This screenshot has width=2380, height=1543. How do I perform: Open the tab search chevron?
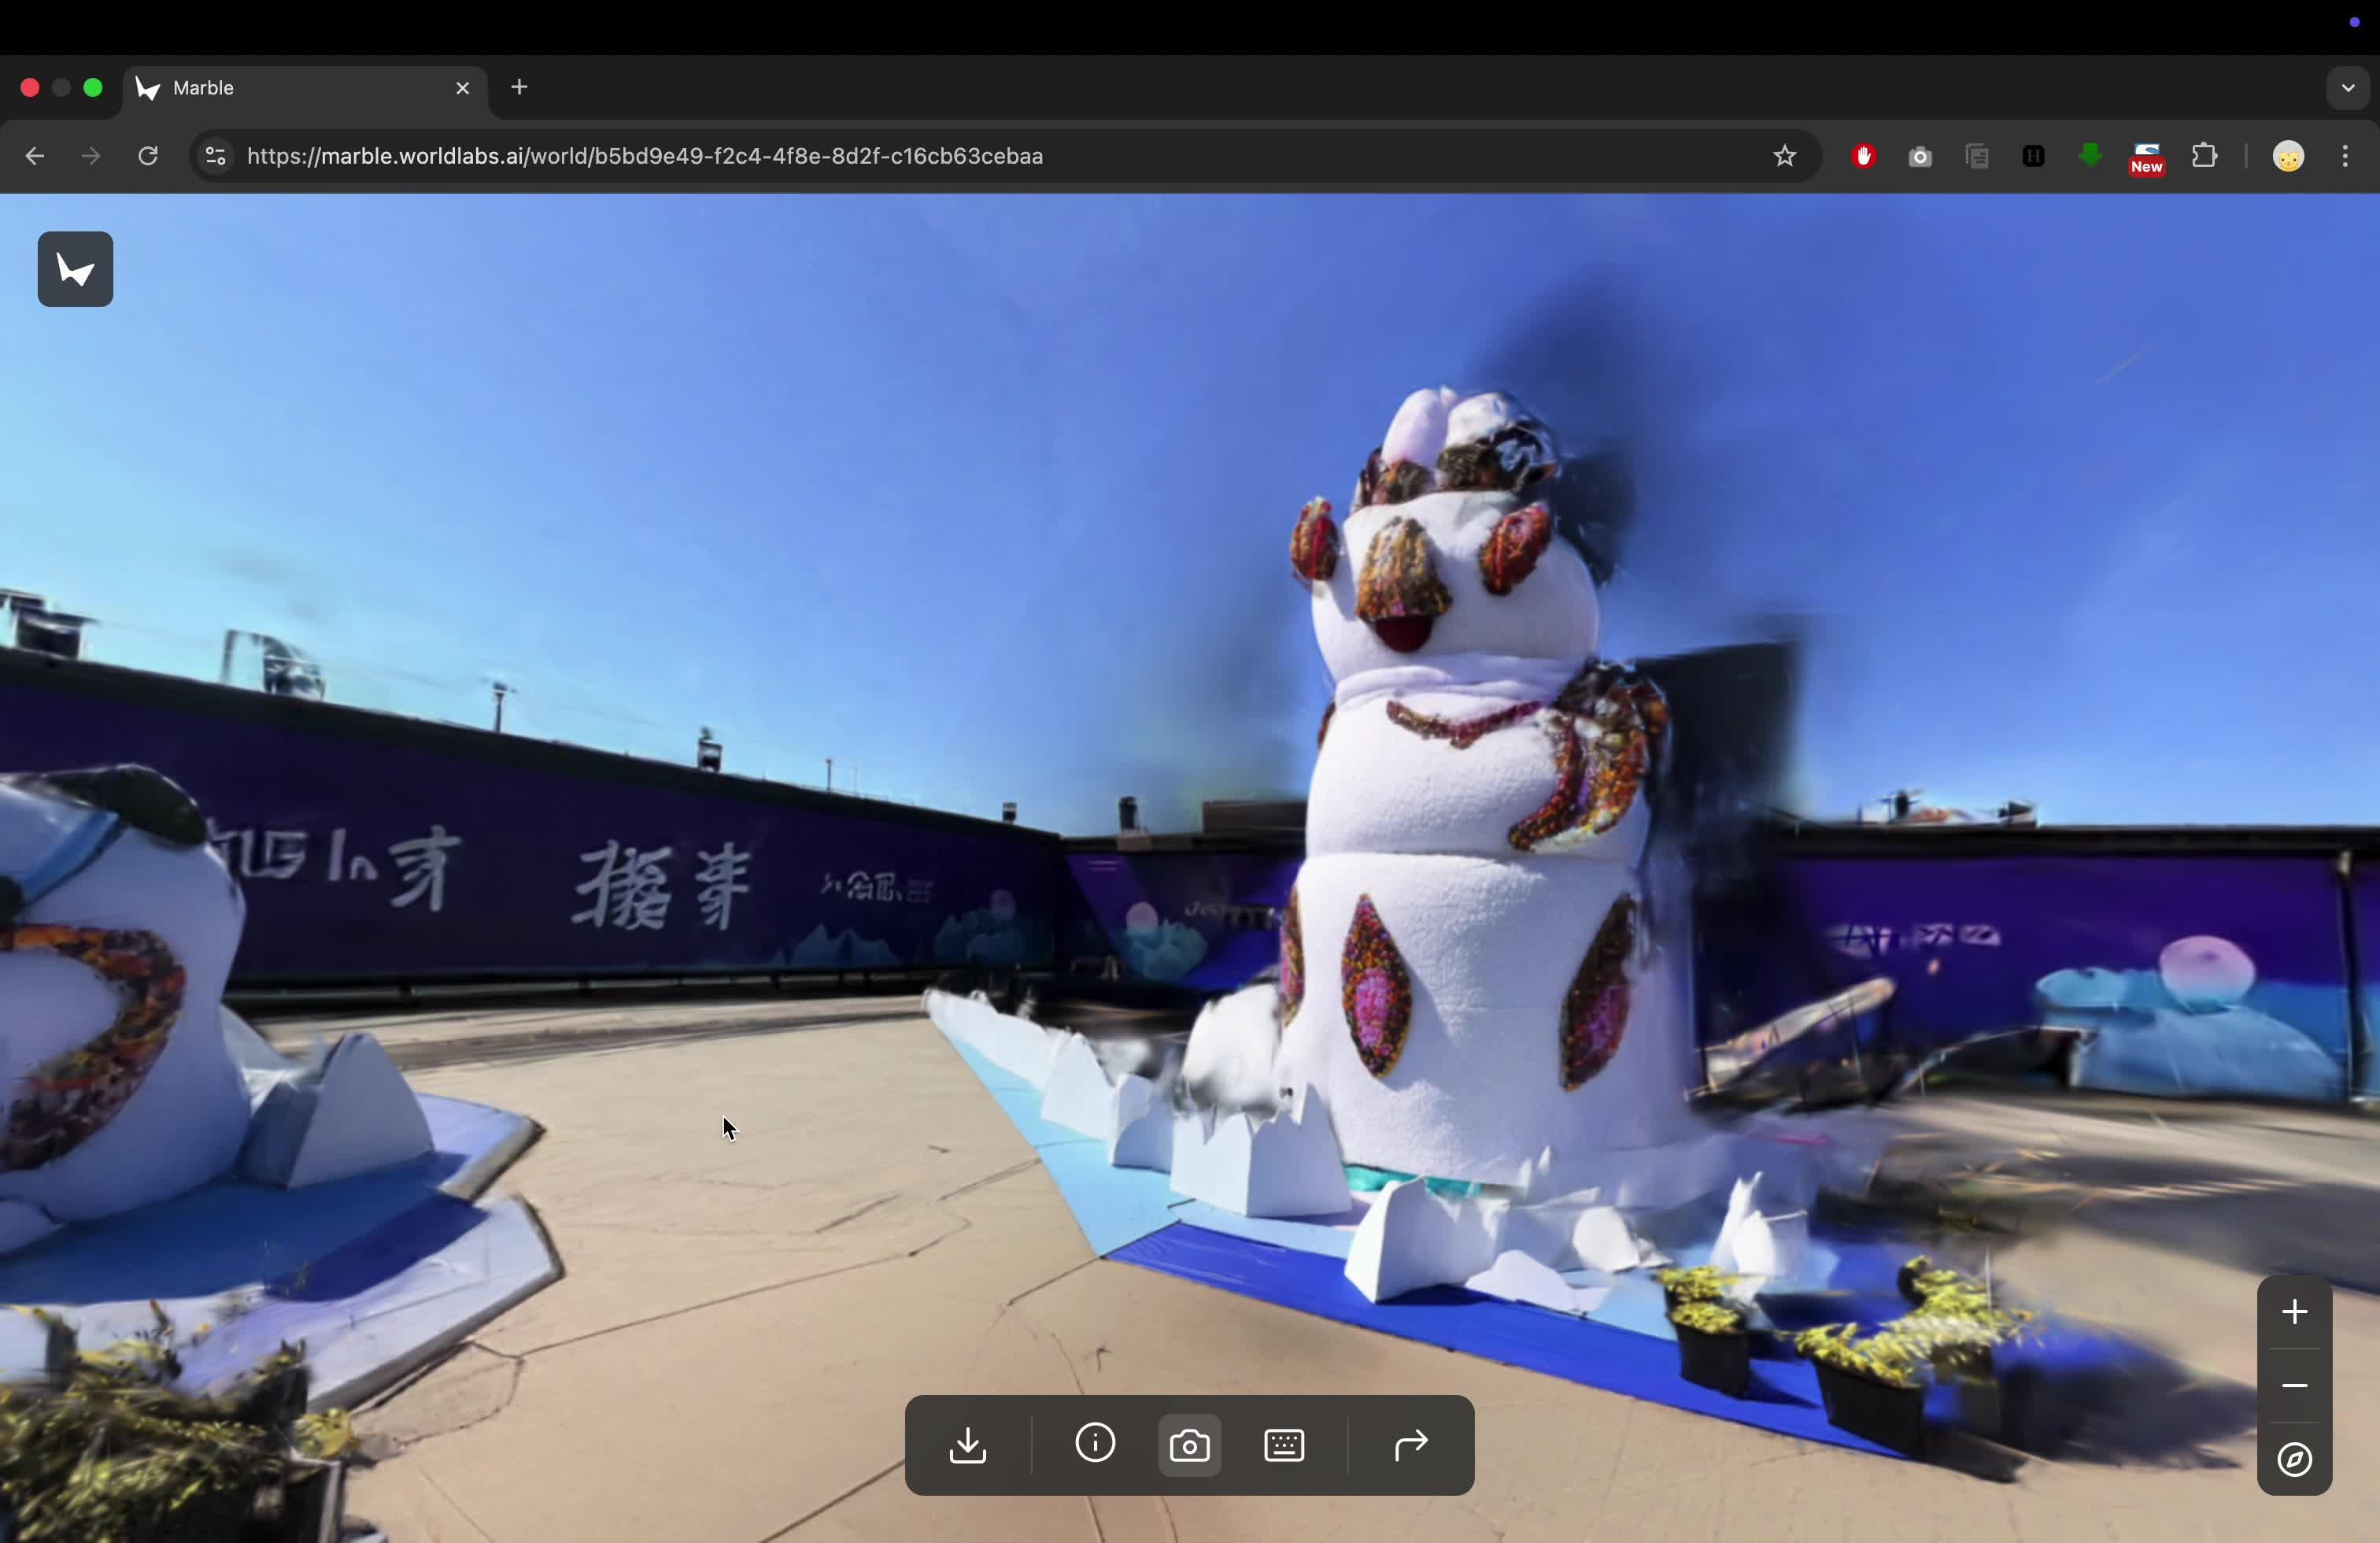coord(2347,88)
